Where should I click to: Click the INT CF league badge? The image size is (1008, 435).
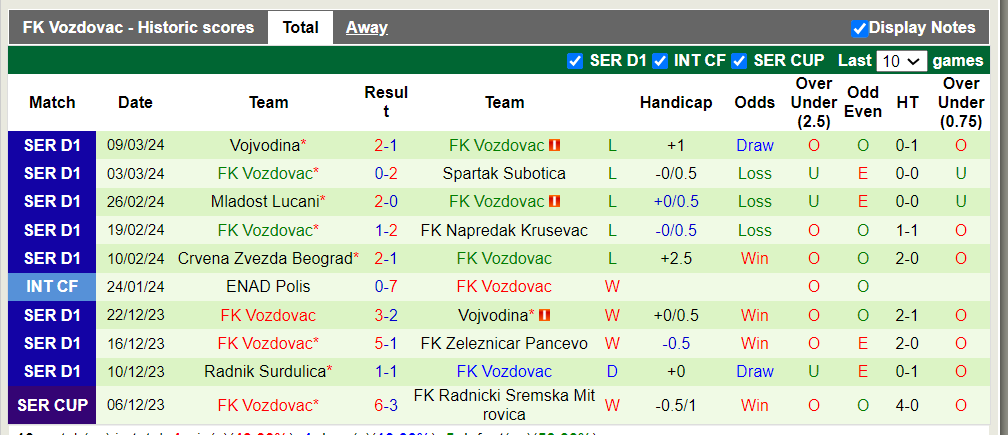[x=52, y=287]
